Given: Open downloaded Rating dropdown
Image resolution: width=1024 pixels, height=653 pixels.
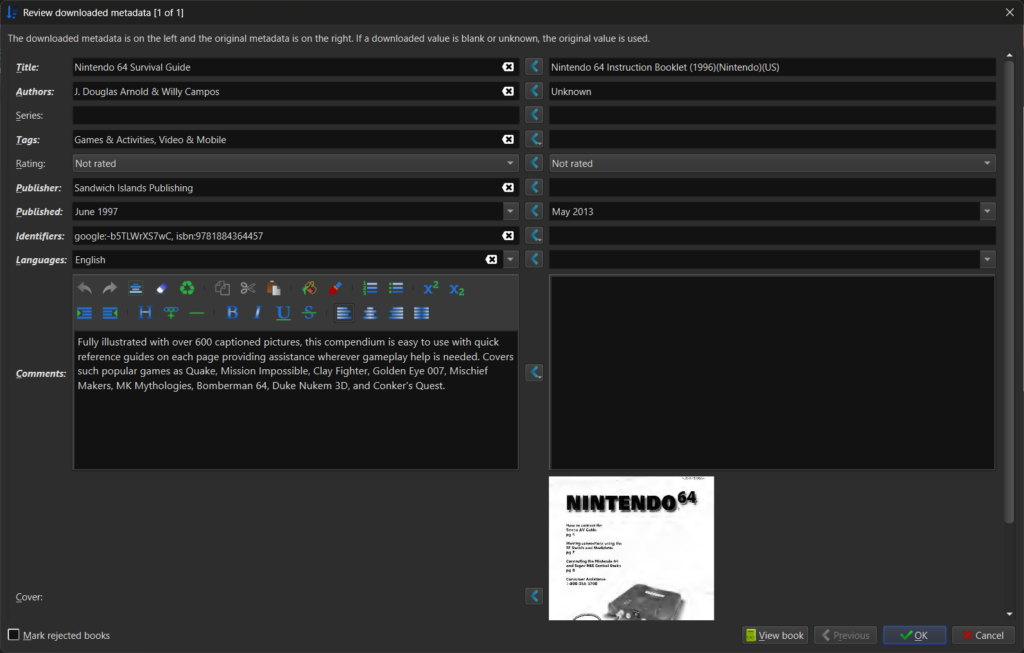Looking at the screenshot, I should pyautogui.click(x=510, y=163).
